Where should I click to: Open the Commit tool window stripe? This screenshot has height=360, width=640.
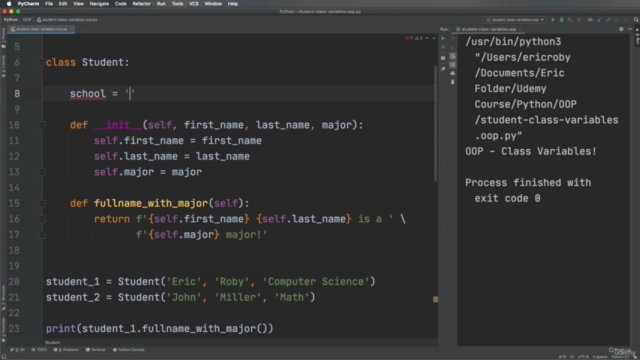click(x=3, y=66)
